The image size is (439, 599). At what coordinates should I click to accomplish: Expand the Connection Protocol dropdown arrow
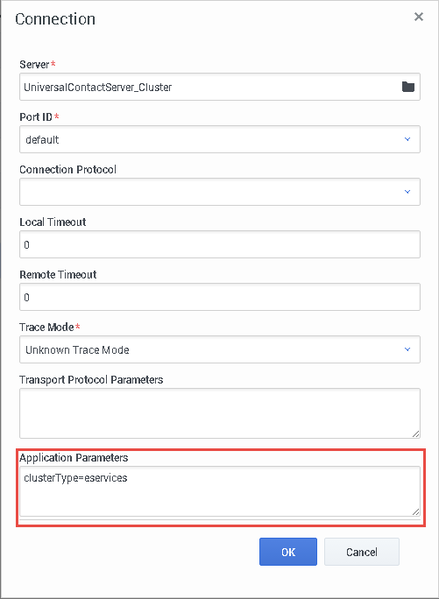coord(407,192)
